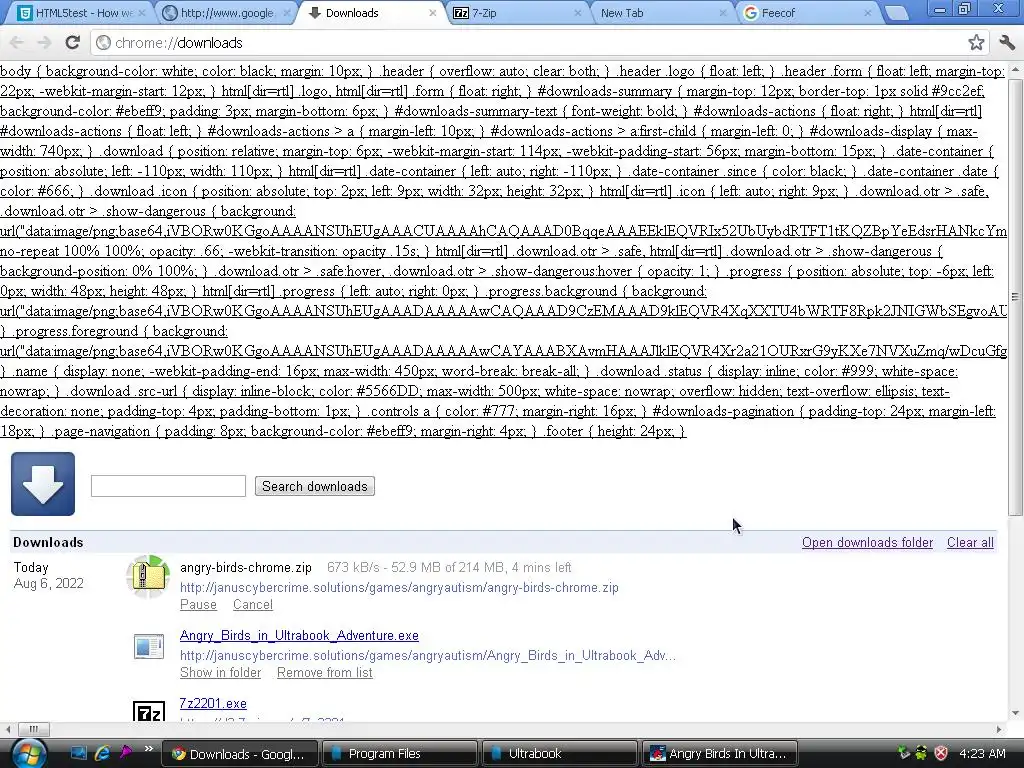Open Angry Birds In Ultra... taskbar button
The height and width of the screenshot is (768, 1024).
click(x=720, y=754)
